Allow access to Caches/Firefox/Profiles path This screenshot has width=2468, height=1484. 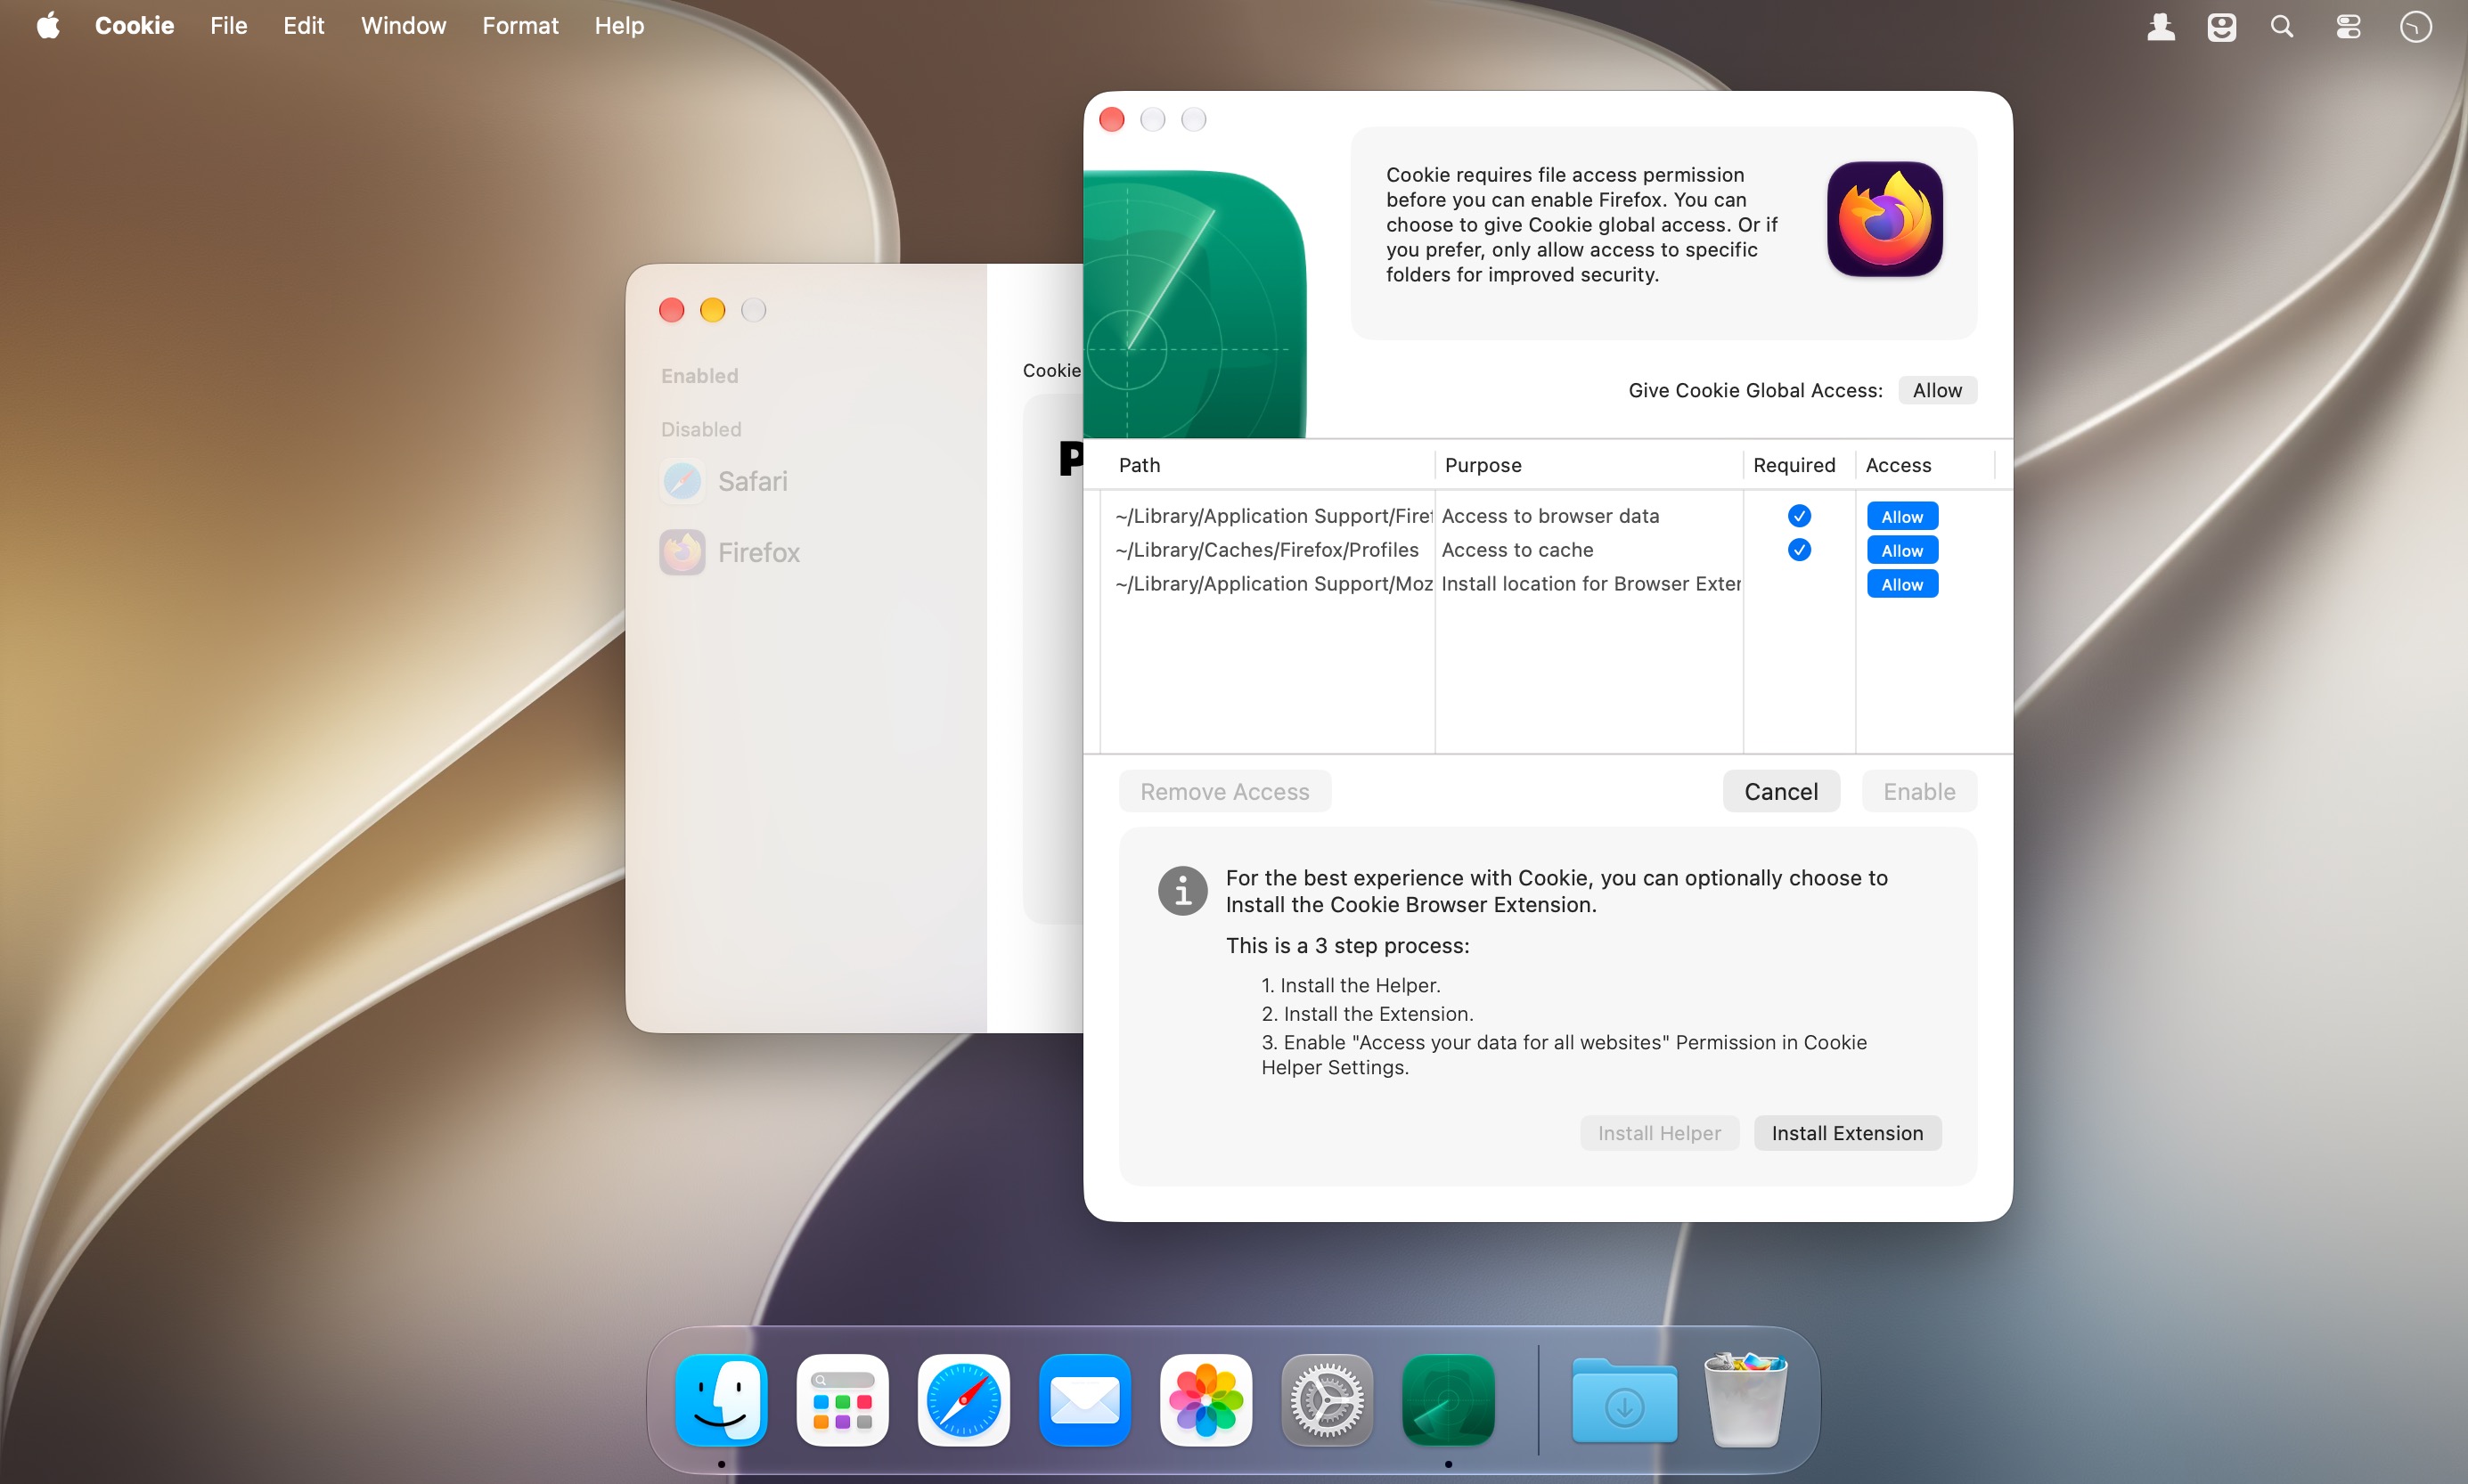coord(1902,550)
